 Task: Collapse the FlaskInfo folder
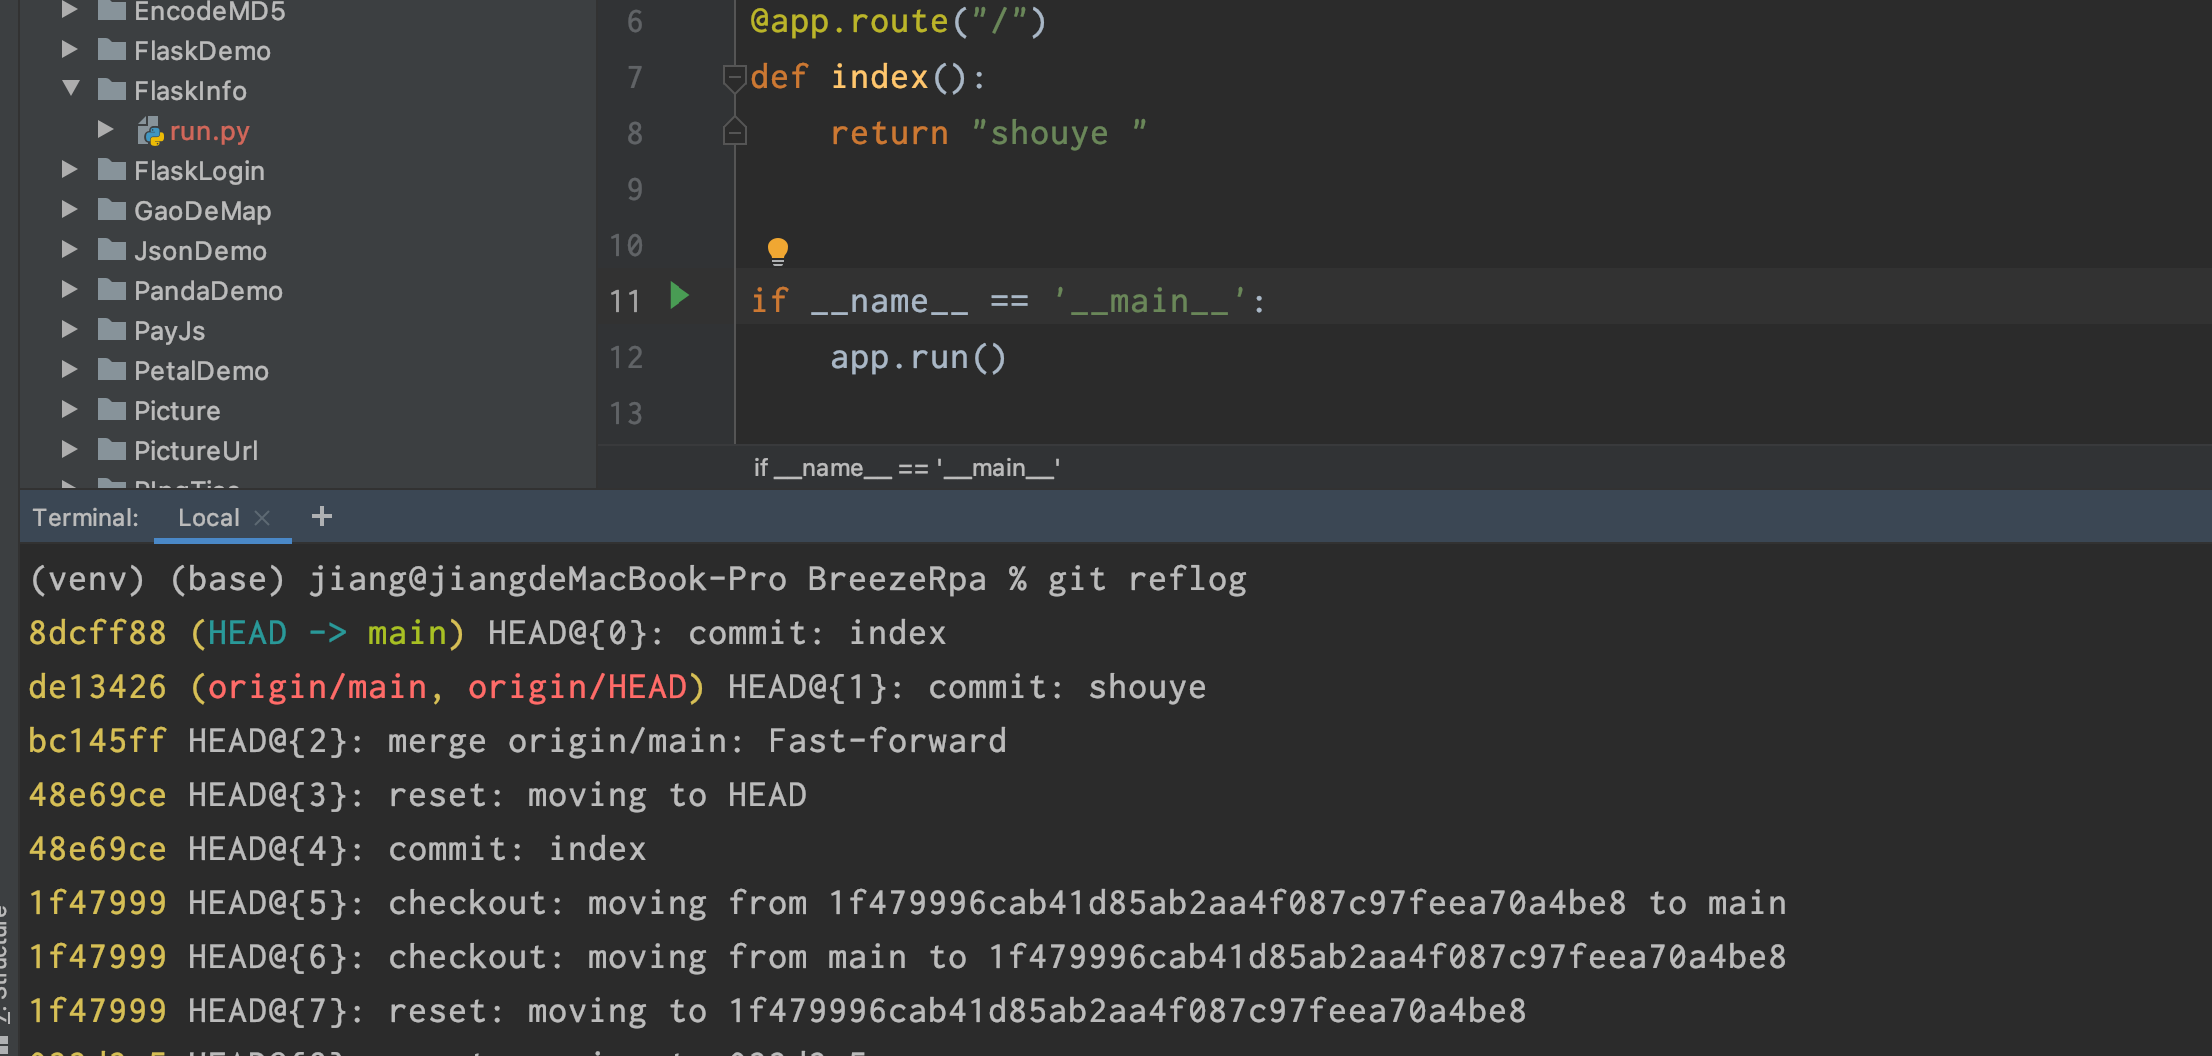tap(70, 89)
